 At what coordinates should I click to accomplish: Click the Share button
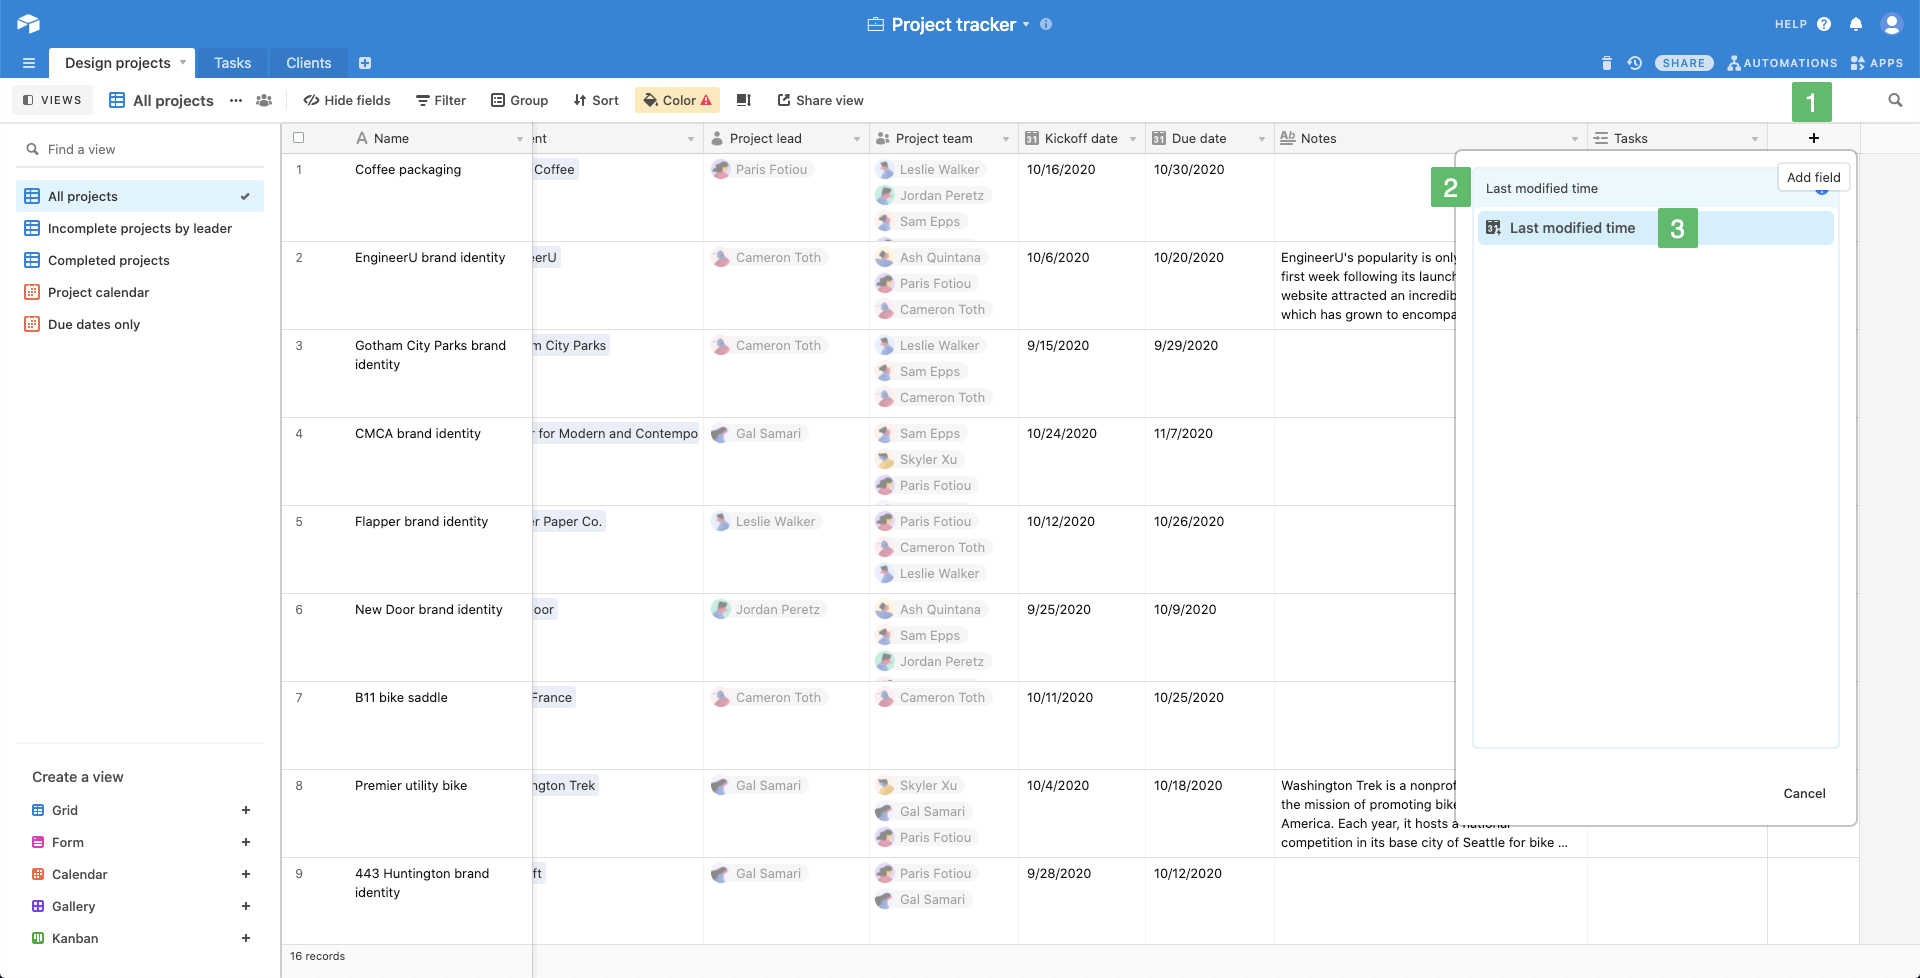[x=1684, y=63]
